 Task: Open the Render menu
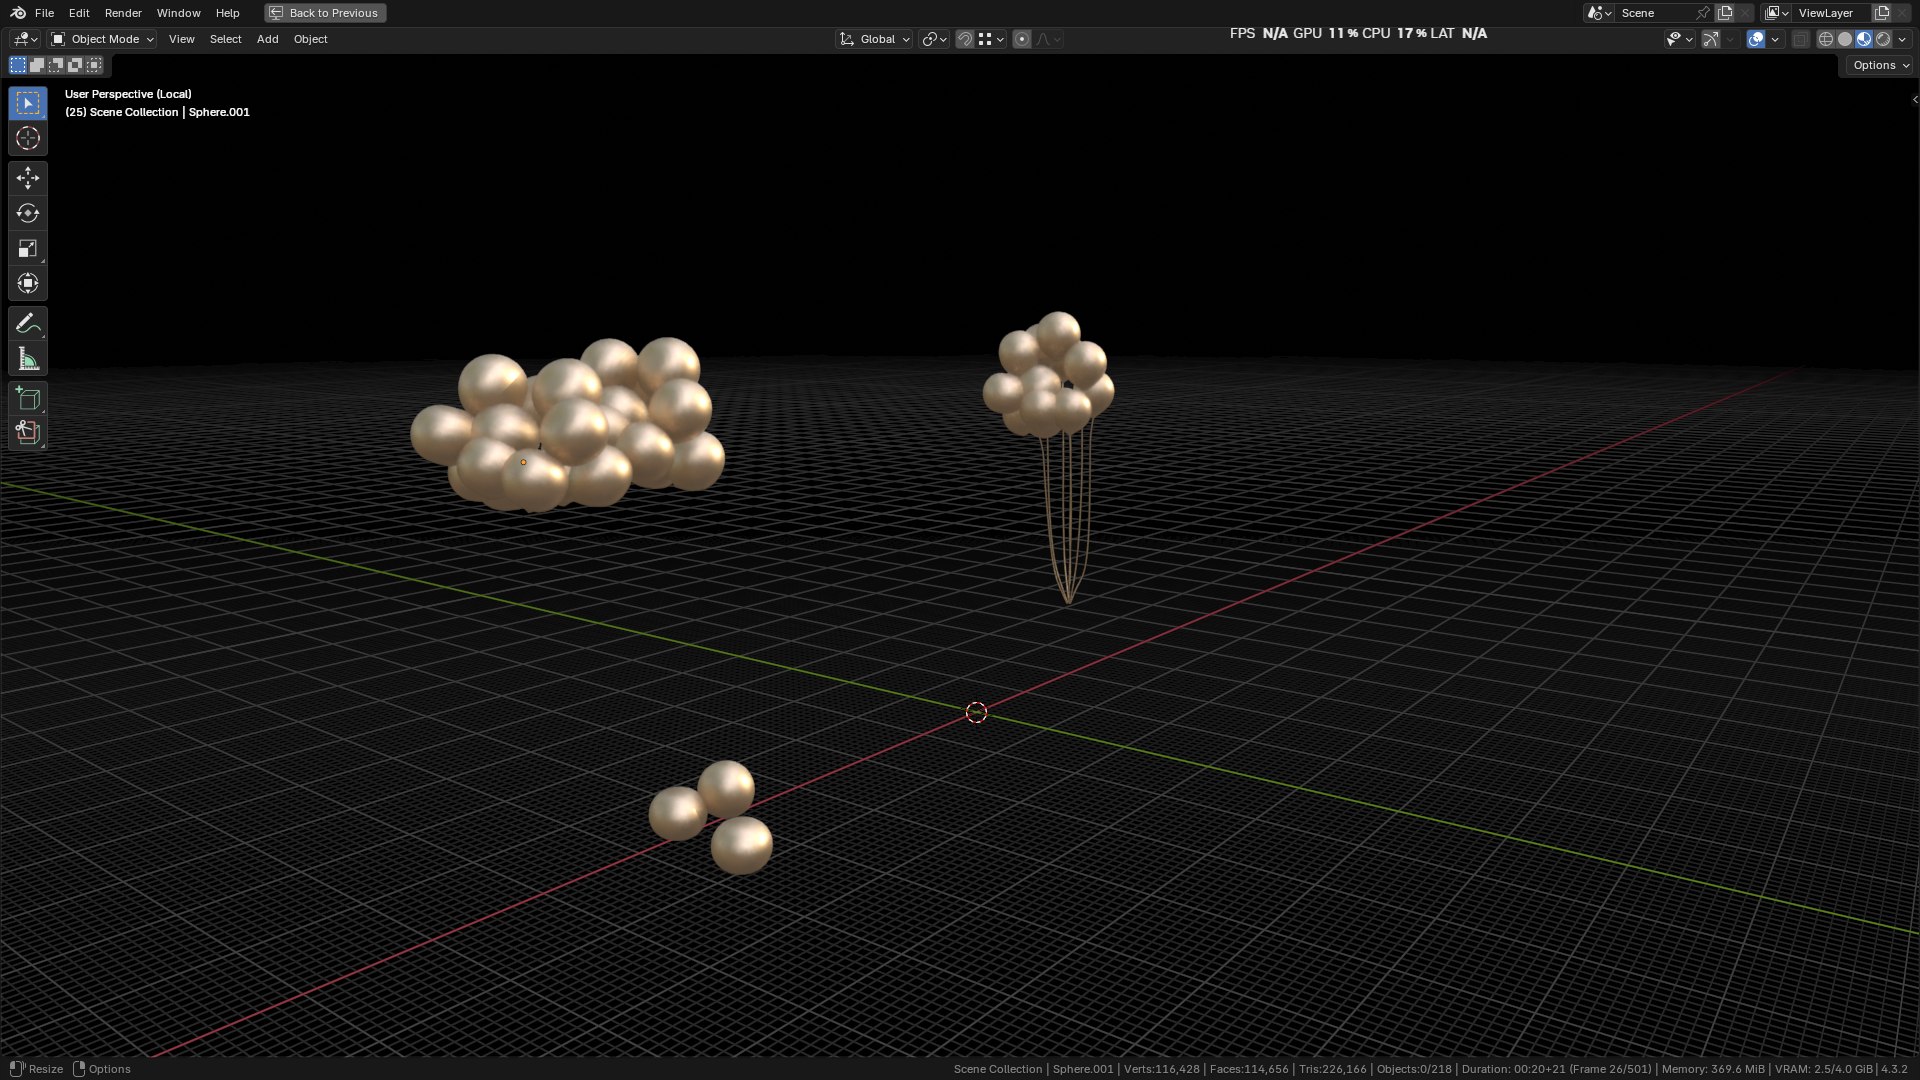(123, 13)
